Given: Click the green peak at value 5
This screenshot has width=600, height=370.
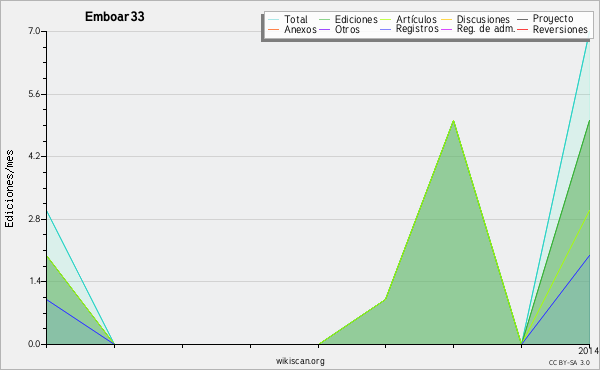Looking at the screenshot, I should click(x=453, y=121).
